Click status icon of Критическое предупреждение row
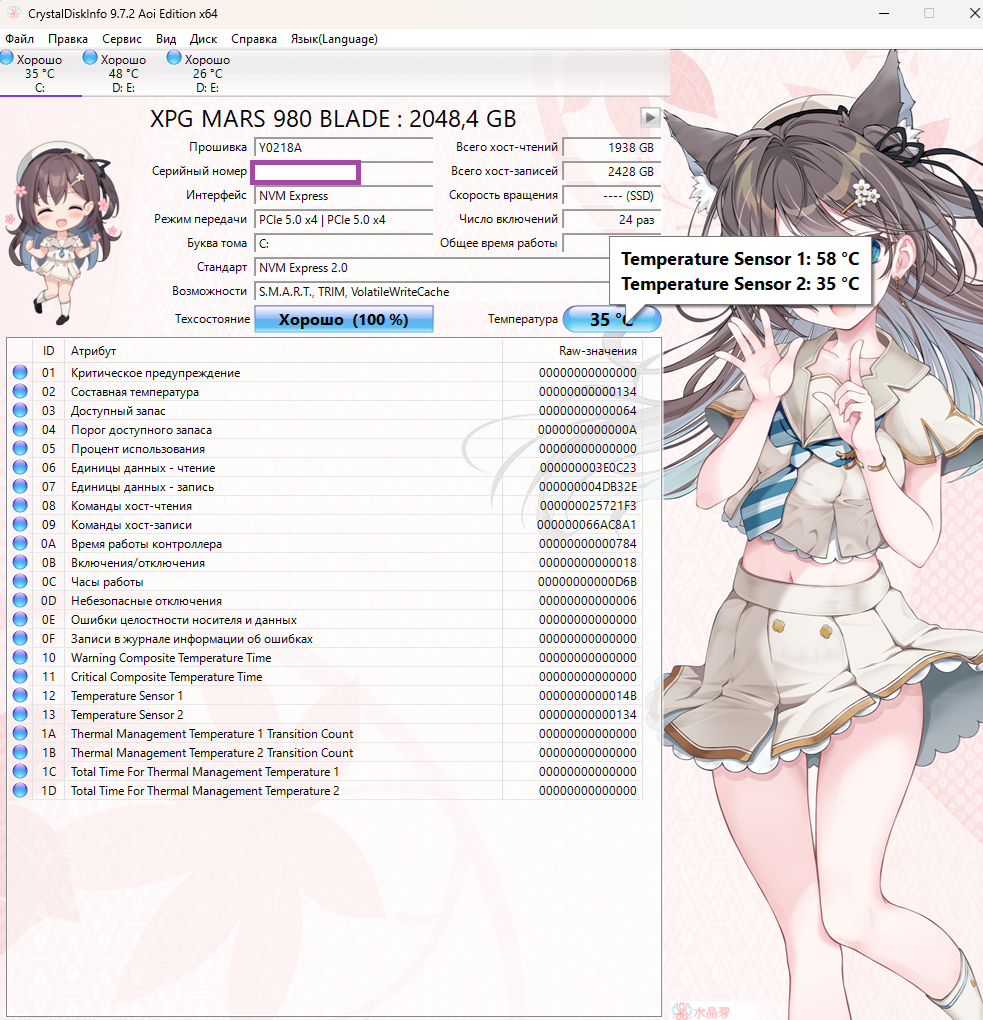983x1020 pixels. click(20, 372)
